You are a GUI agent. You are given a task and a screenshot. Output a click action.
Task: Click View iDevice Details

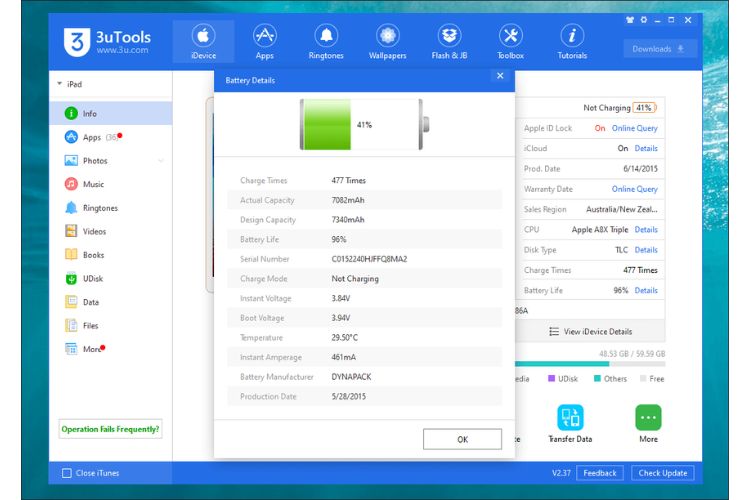coord(591,332)
